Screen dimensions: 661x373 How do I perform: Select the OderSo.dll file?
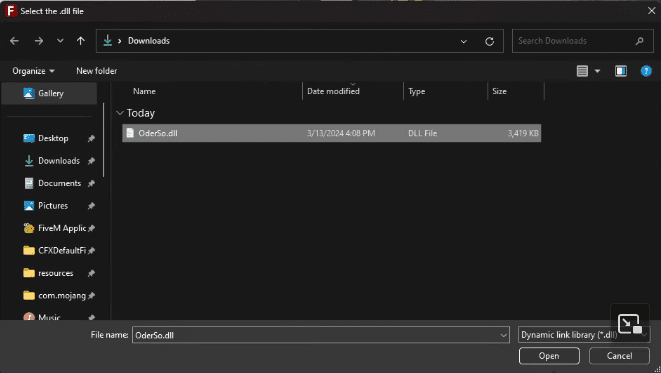click(331, 133)
